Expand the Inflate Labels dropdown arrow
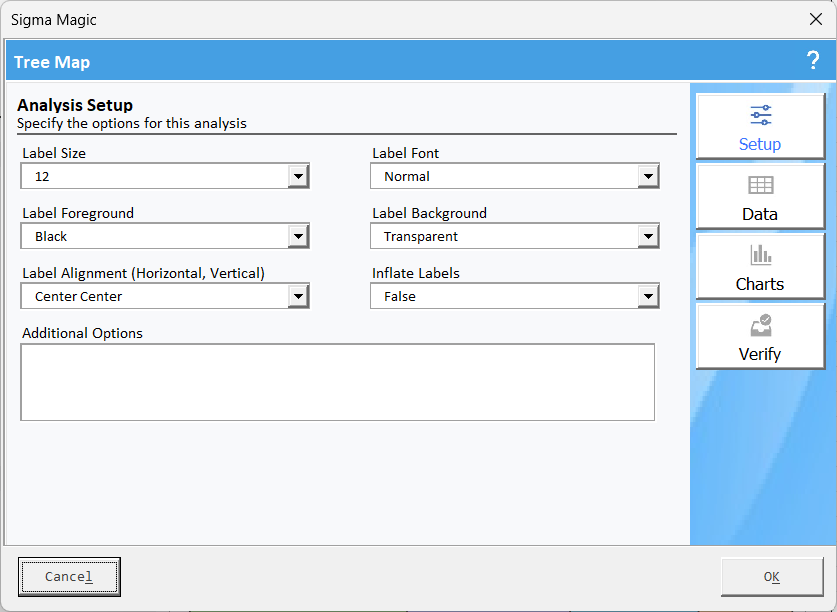 648,296
